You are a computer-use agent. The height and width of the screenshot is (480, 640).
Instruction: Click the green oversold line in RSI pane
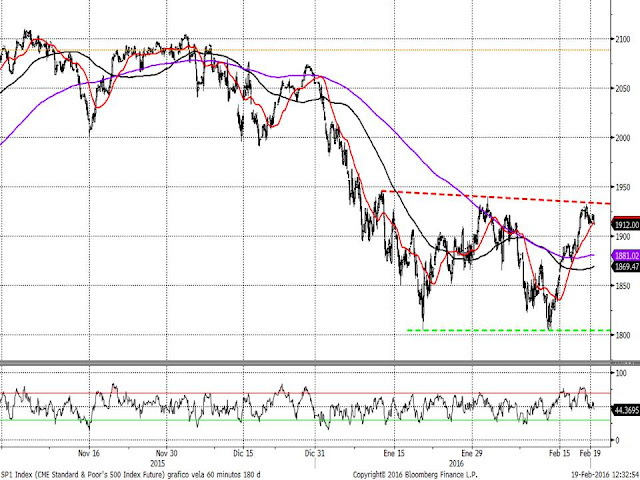(305, 420)
